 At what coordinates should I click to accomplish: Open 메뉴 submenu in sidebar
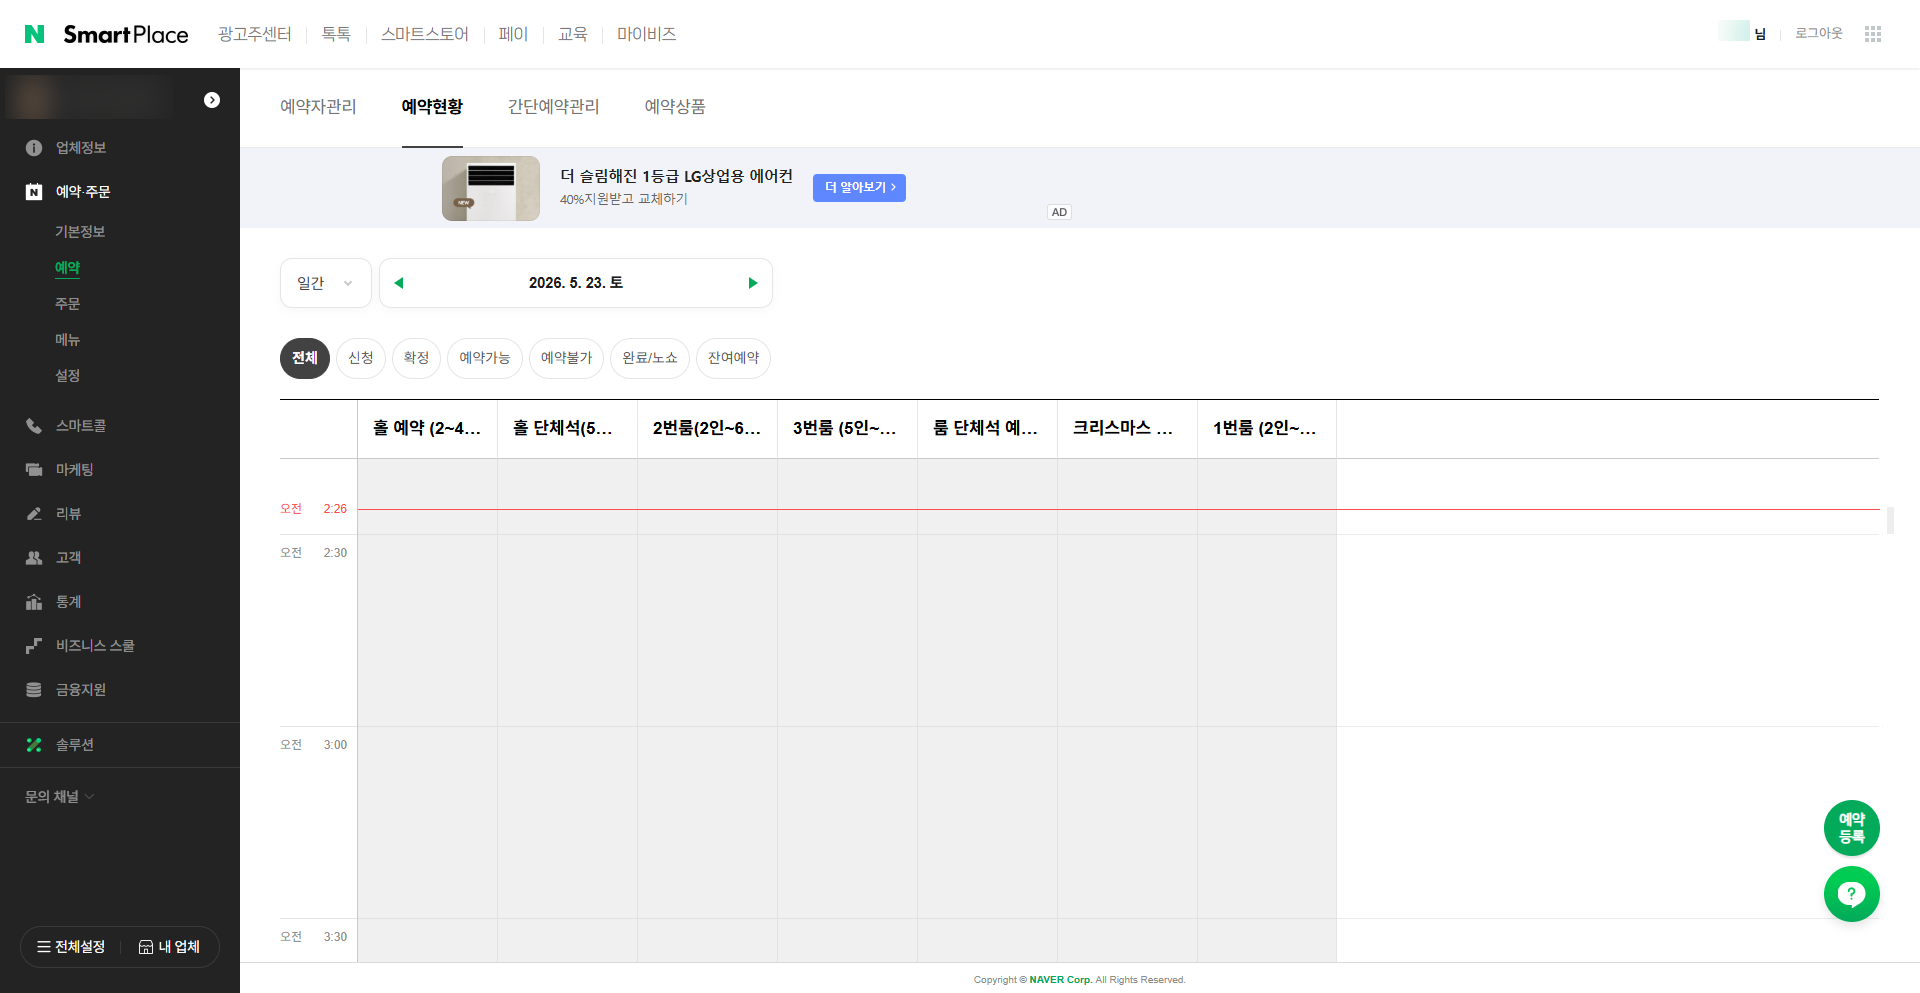point(68,340)
